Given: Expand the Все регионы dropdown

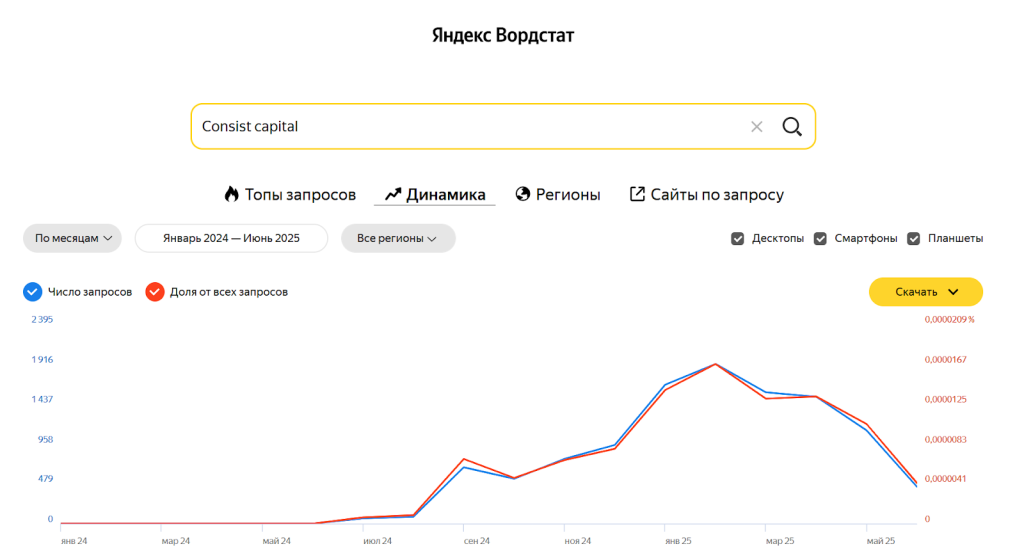Looking at the screenshot, I should [x=398, y=239].
